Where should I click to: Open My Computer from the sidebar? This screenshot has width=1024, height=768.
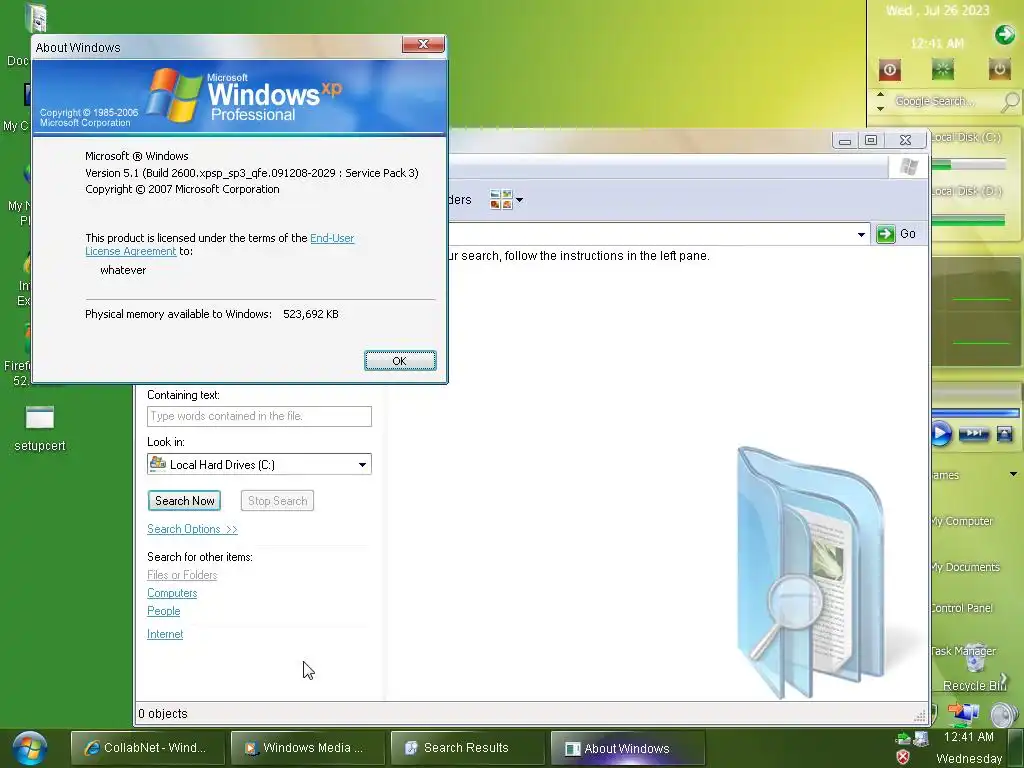coord(961,521)
